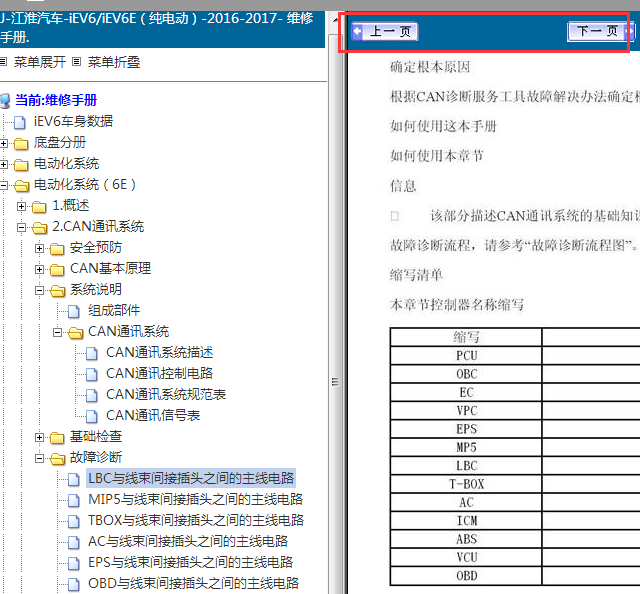Click the 电动化系统 folder icon

click(x=21, y=165)
